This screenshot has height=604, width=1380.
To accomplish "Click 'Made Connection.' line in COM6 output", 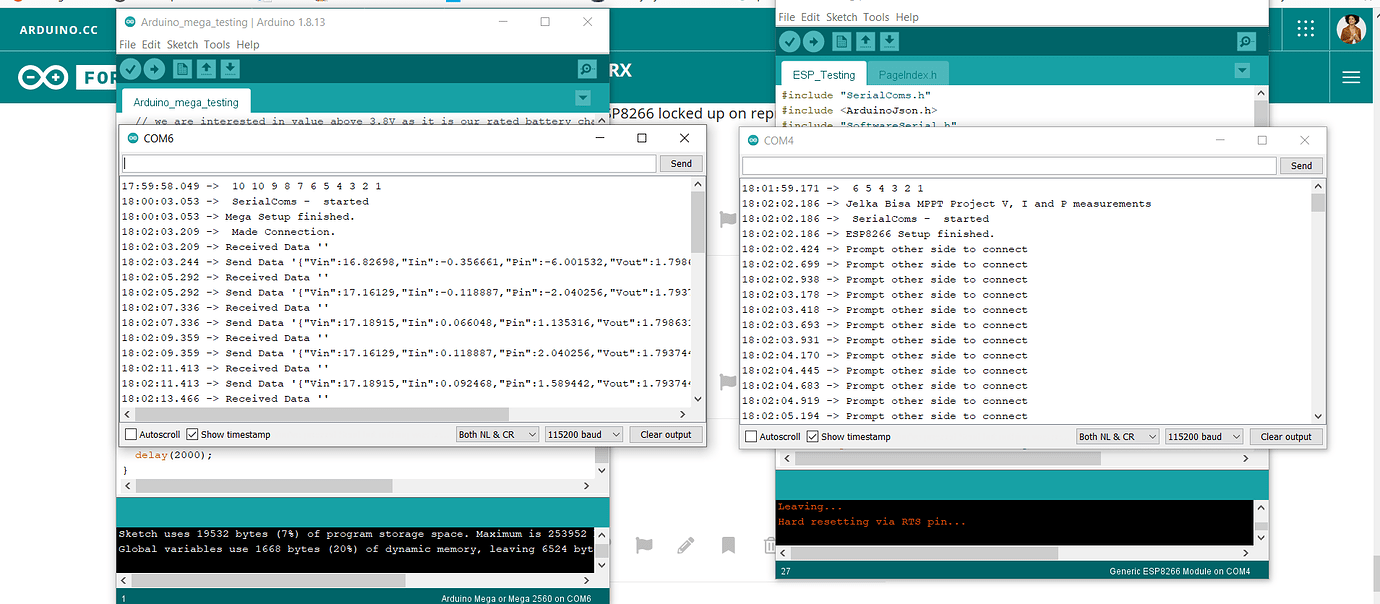I will (x=283, y=232).
